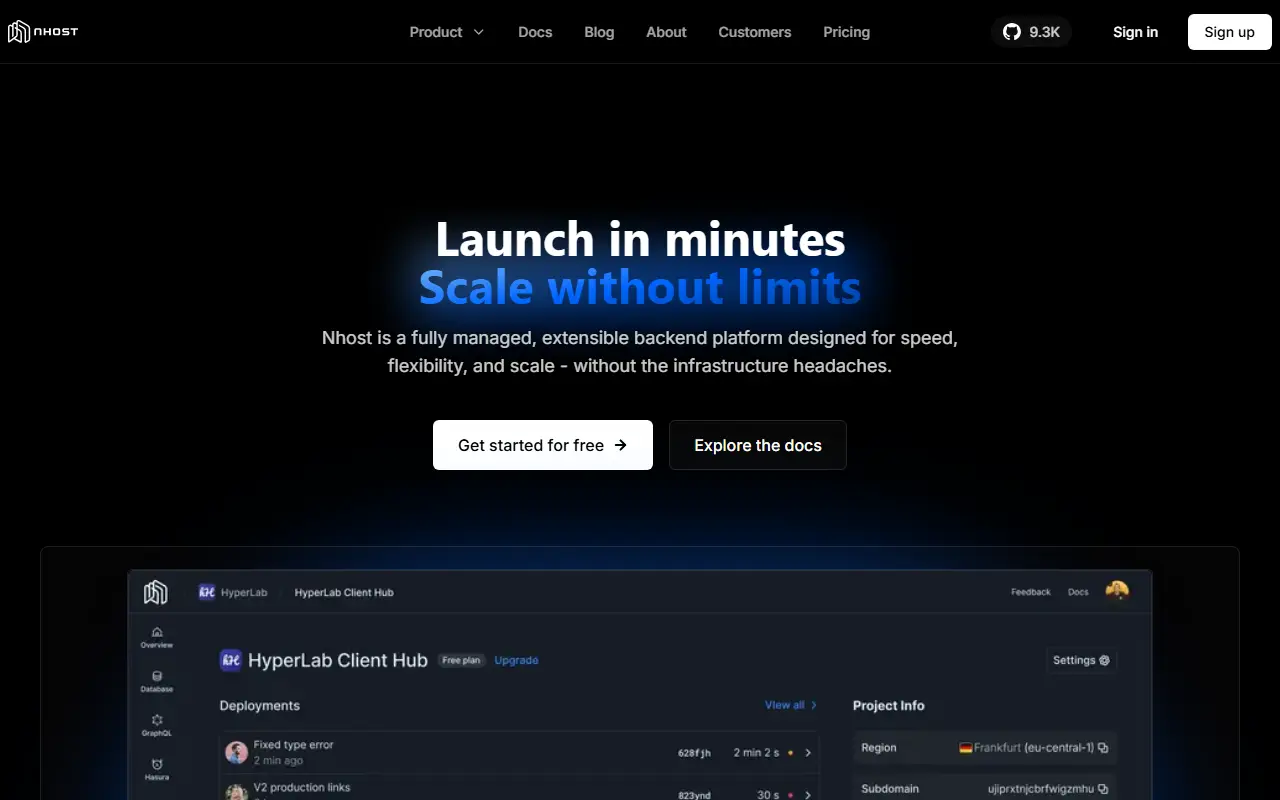
Task: Click View all deployments link
Action: (791, 705)
